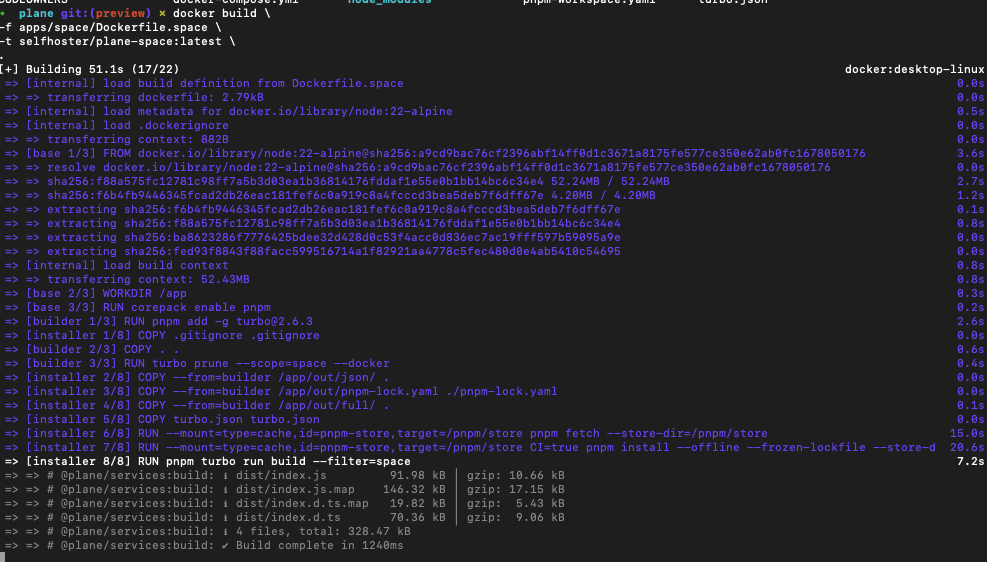Click the '7.2s' duration of installer 8/8

[x=971, y=461]
